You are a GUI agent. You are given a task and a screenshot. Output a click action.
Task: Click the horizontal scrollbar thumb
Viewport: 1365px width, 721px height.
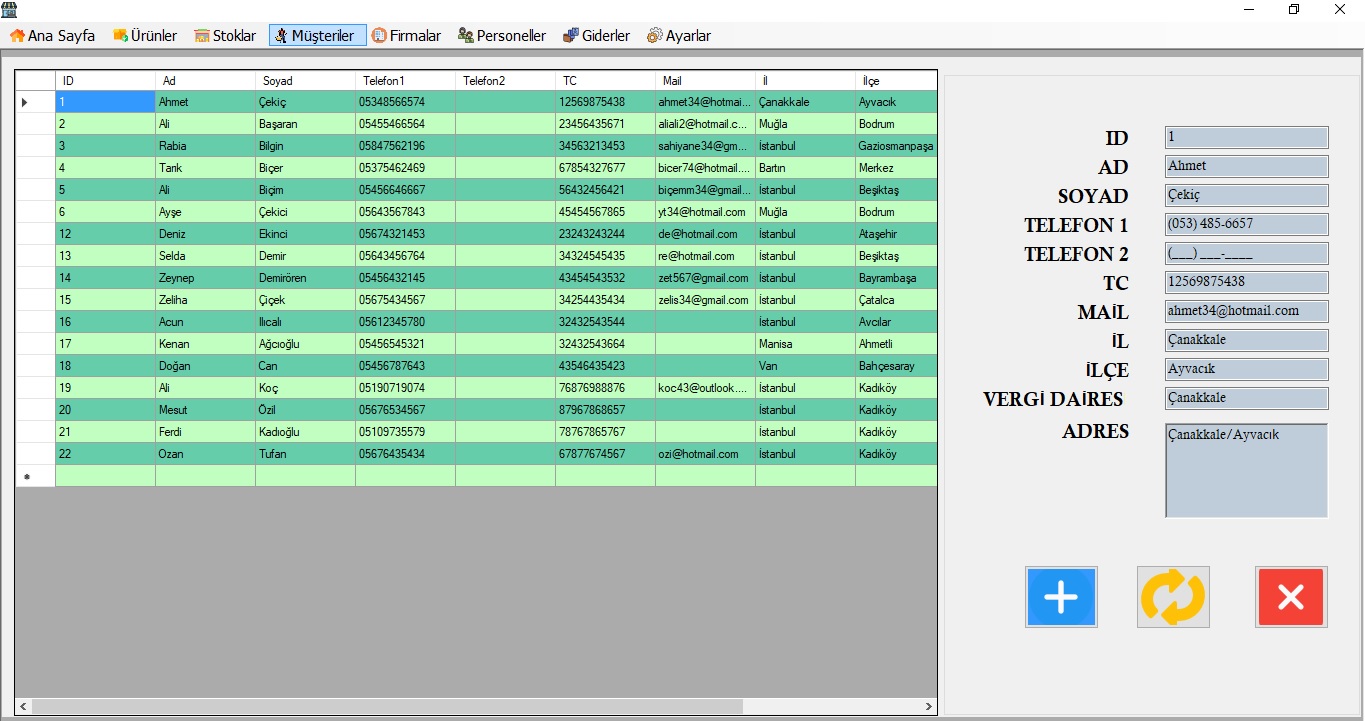(x=388, y=706)
